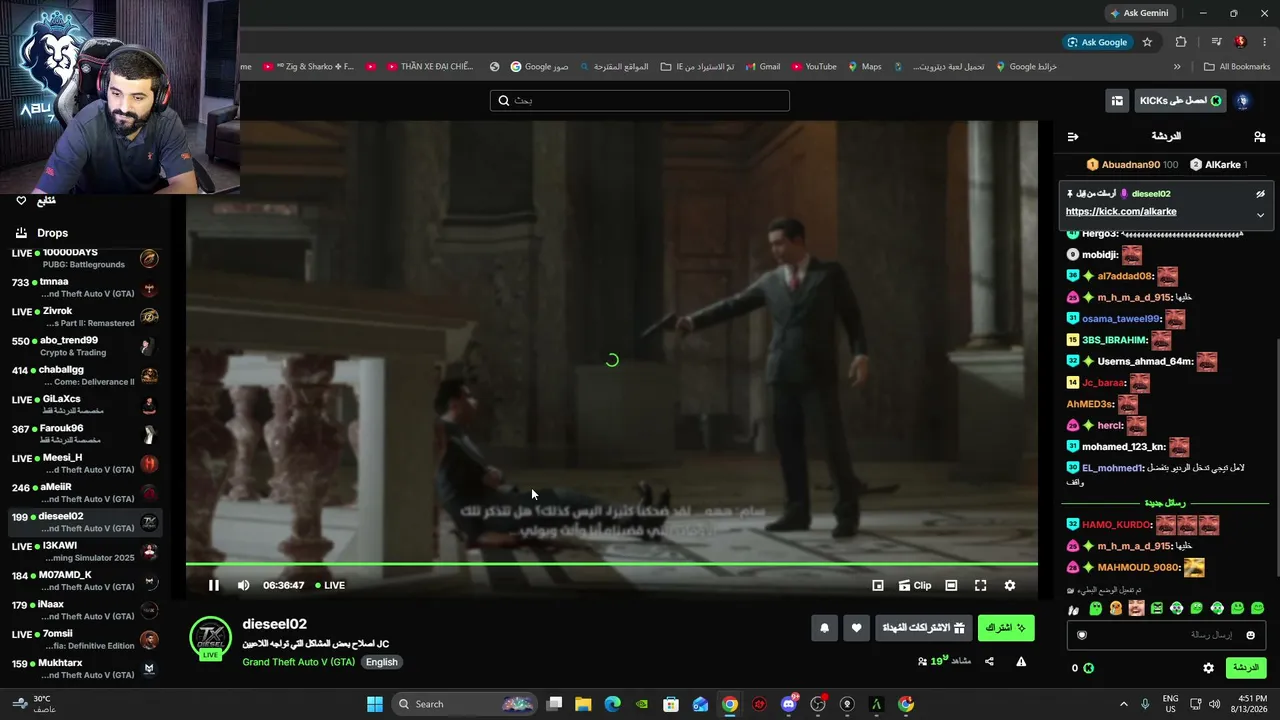The image size is (1280, 720).
Task: Open Windows Start menu
Action: [375, 704]
